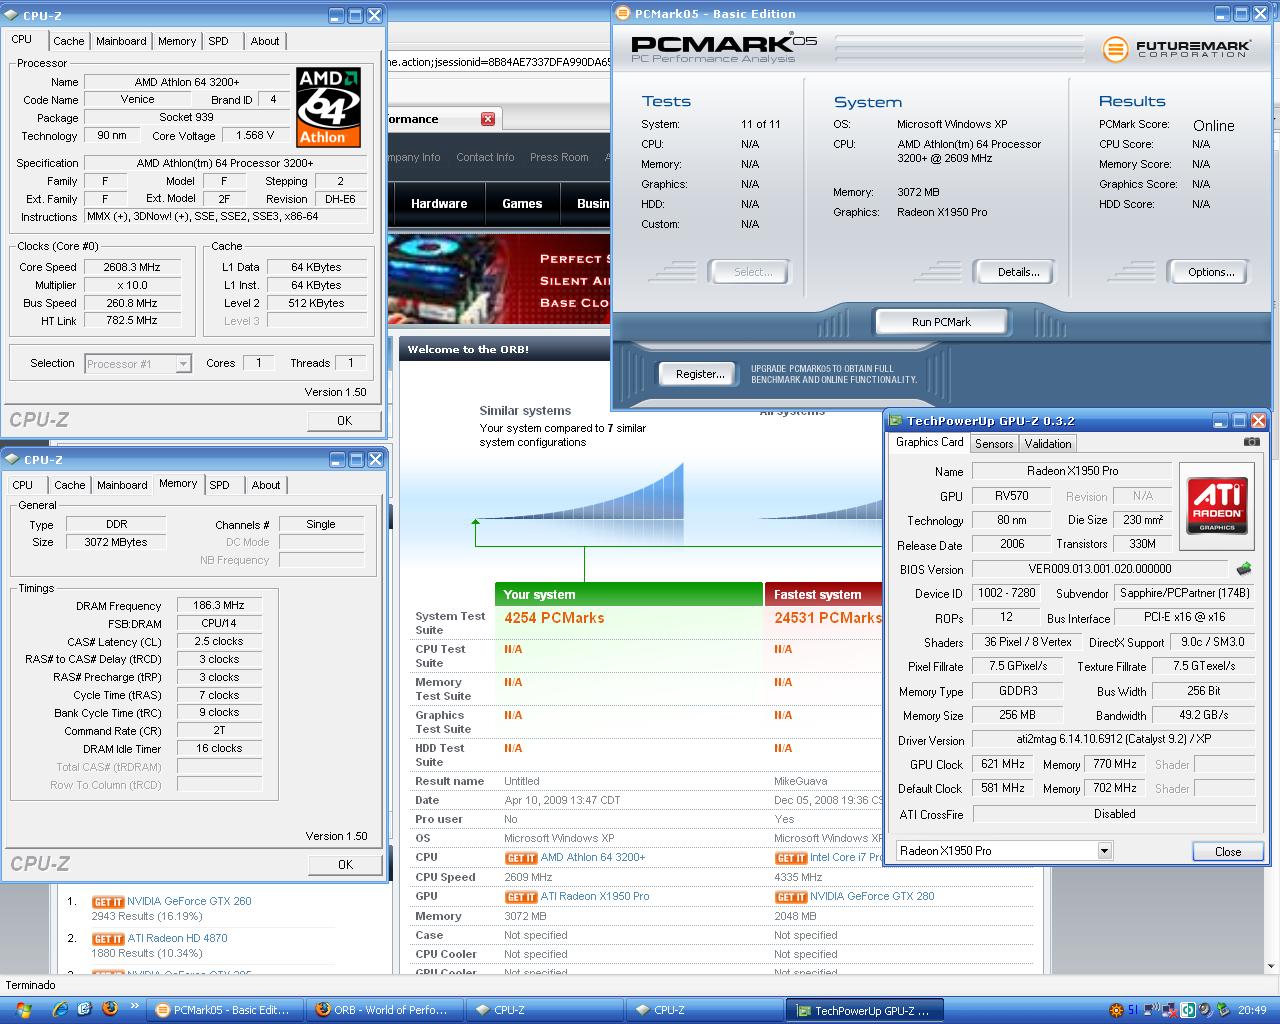Click the Contact Info link on the website

[x=485, y=158]
